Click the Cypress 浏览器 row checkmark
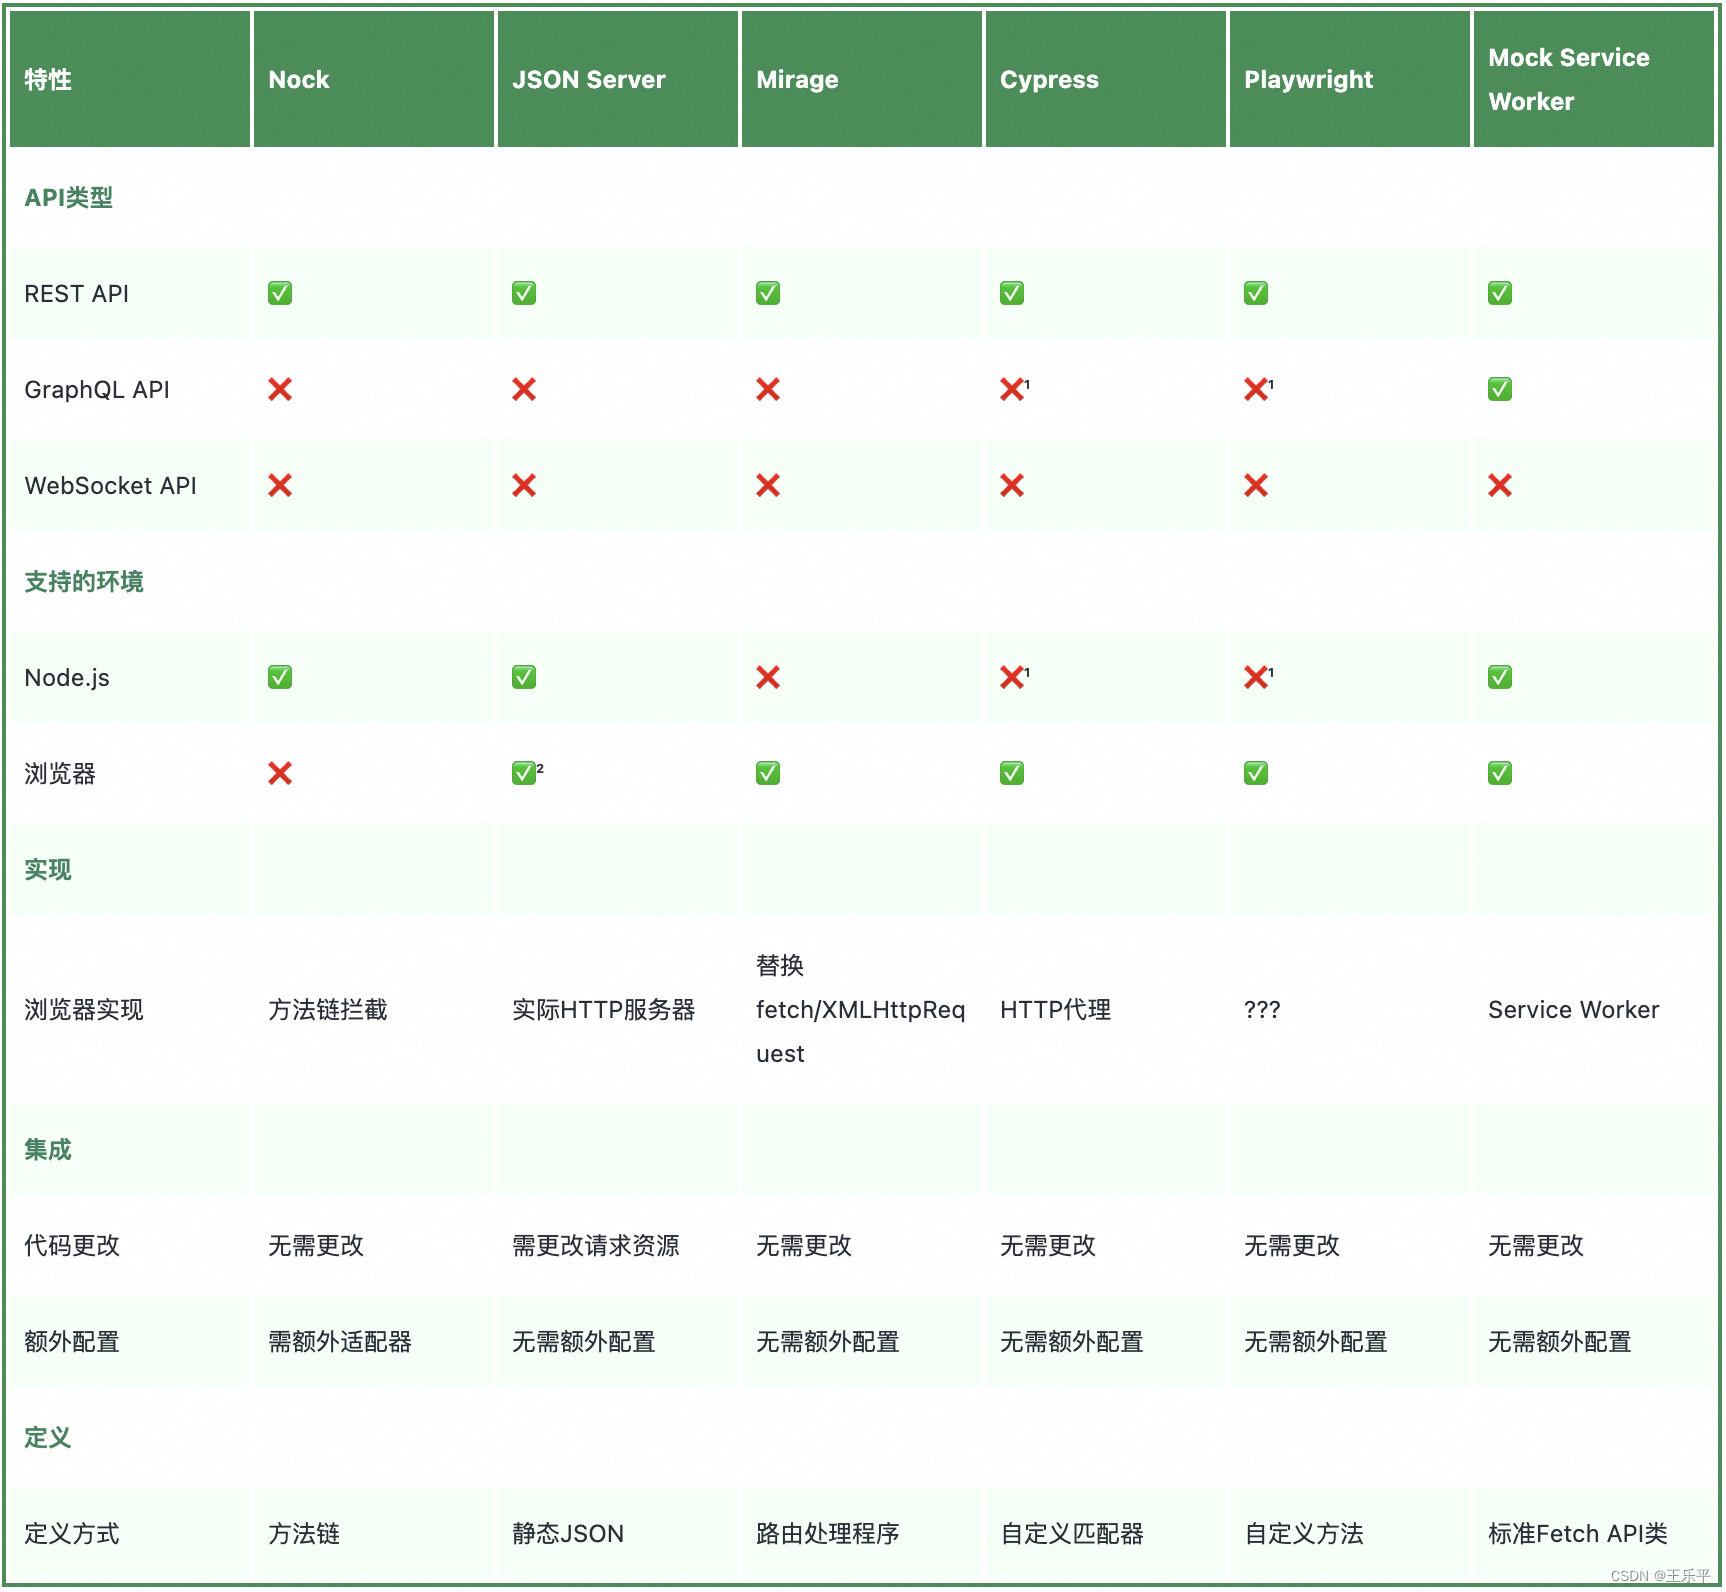The image size is (1726, 1592). [1012, 773]
